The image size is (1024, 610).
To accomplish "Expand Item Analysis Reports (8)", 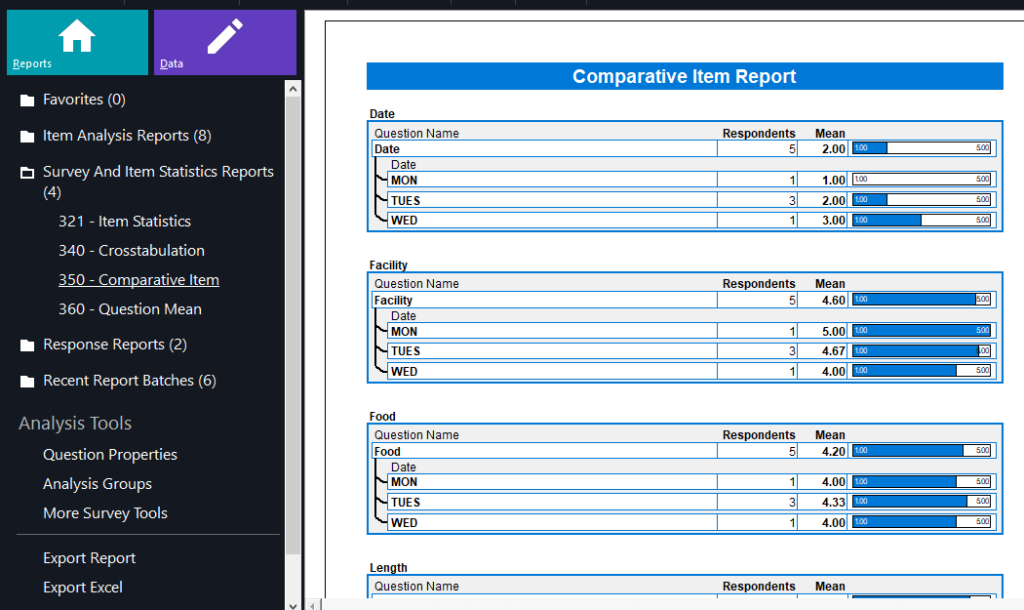I will 127,135.
